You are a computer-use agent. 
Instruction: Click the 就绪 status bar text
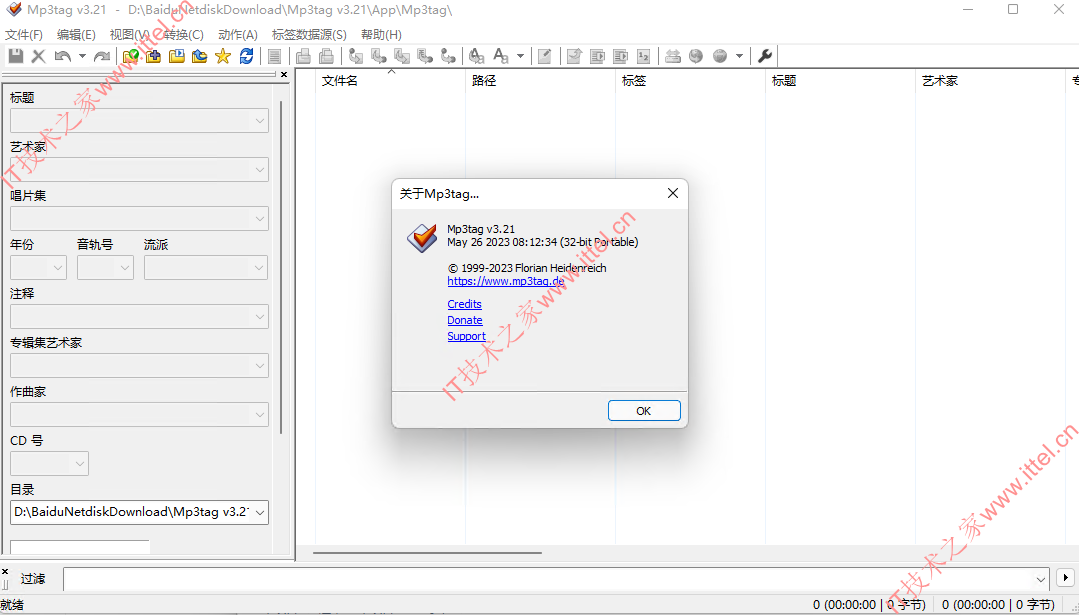(x=12, y=605)
